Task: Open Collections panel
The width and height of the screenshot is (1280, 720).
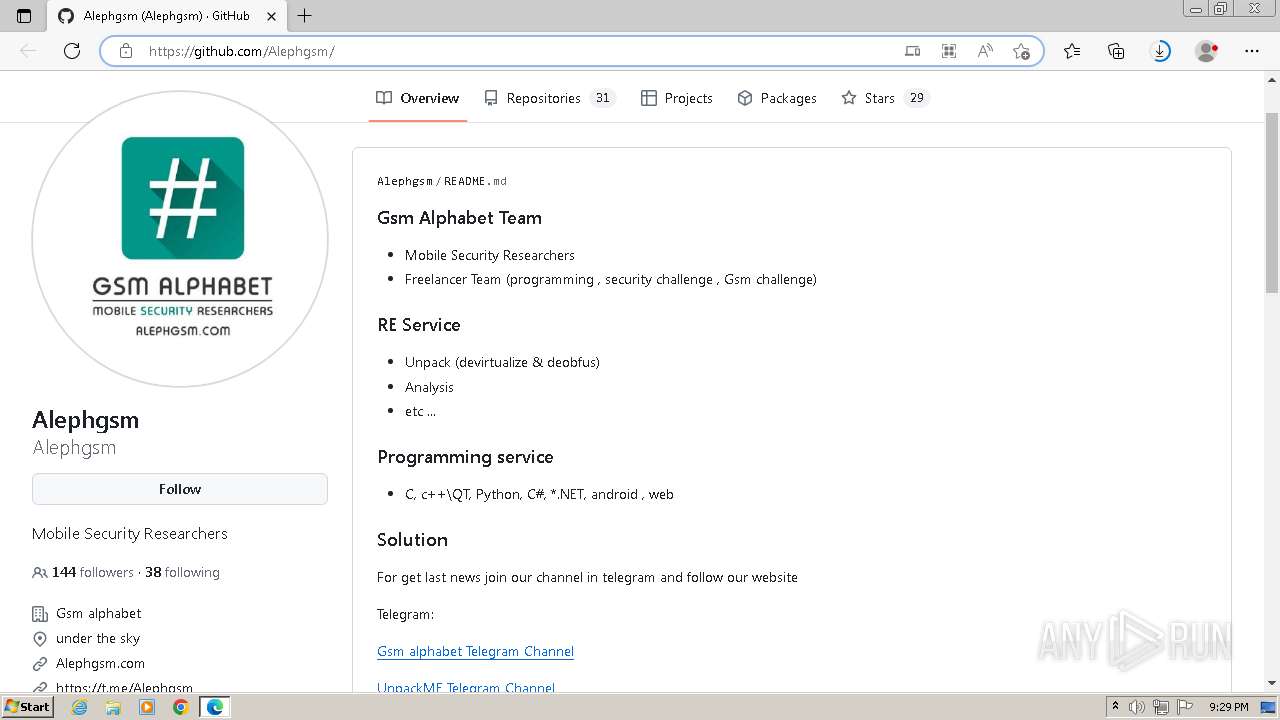Action: 1116,51
